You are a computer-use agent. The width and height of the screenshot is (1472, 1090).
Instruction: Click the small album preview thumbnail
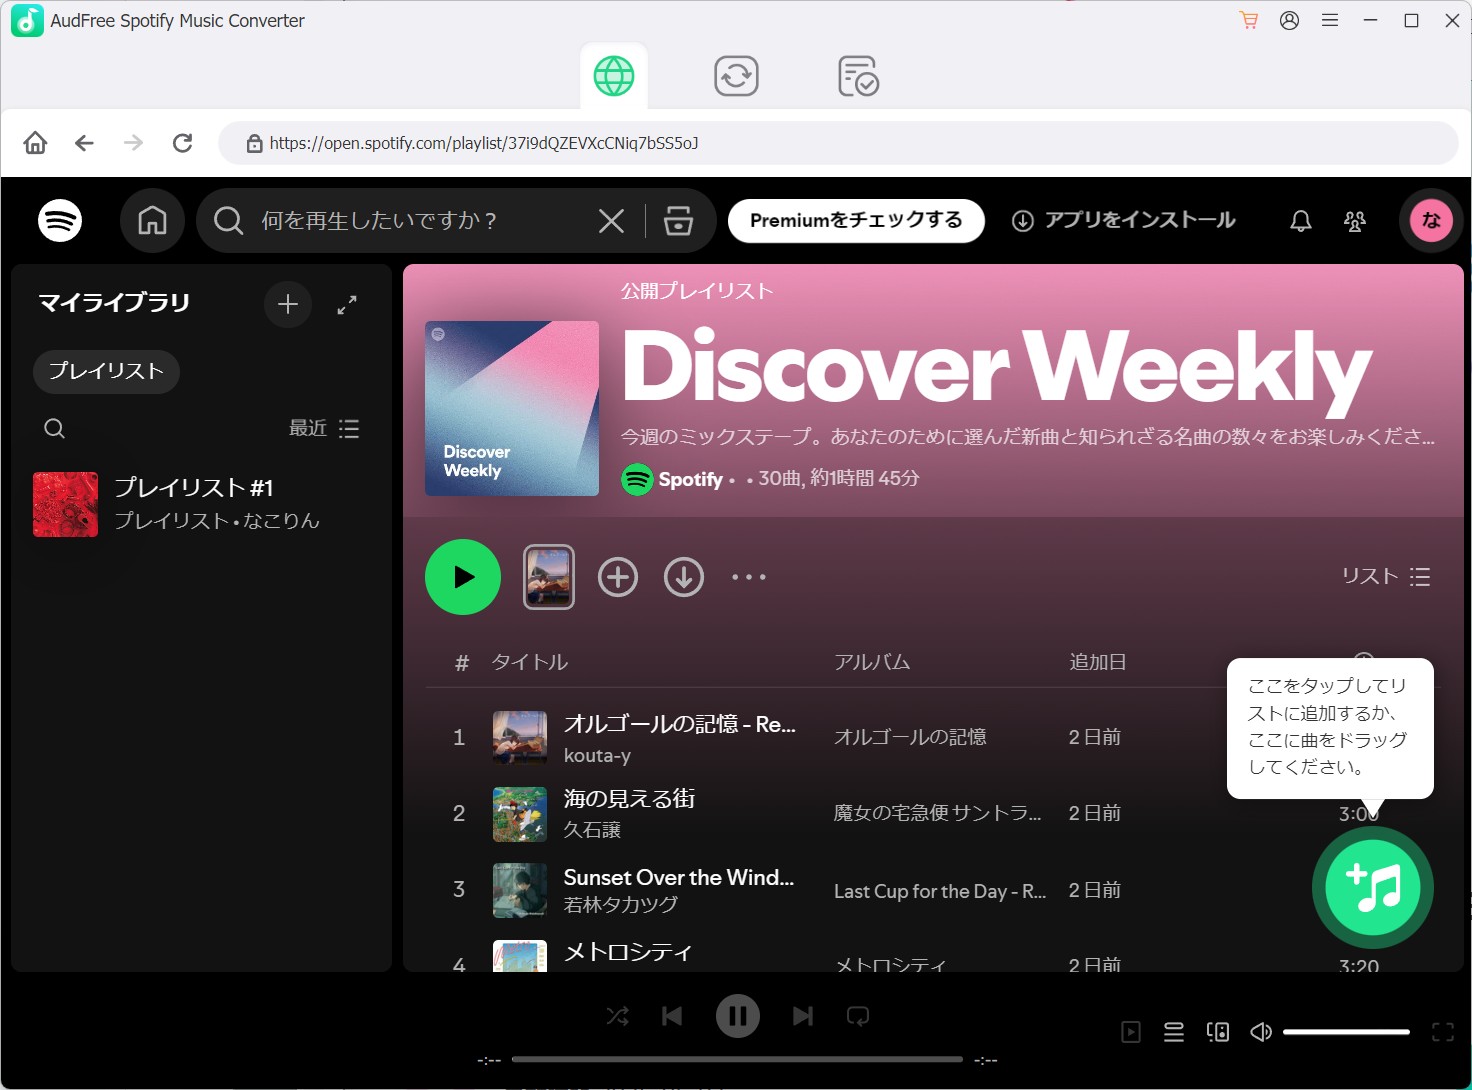tap(549, 577)
